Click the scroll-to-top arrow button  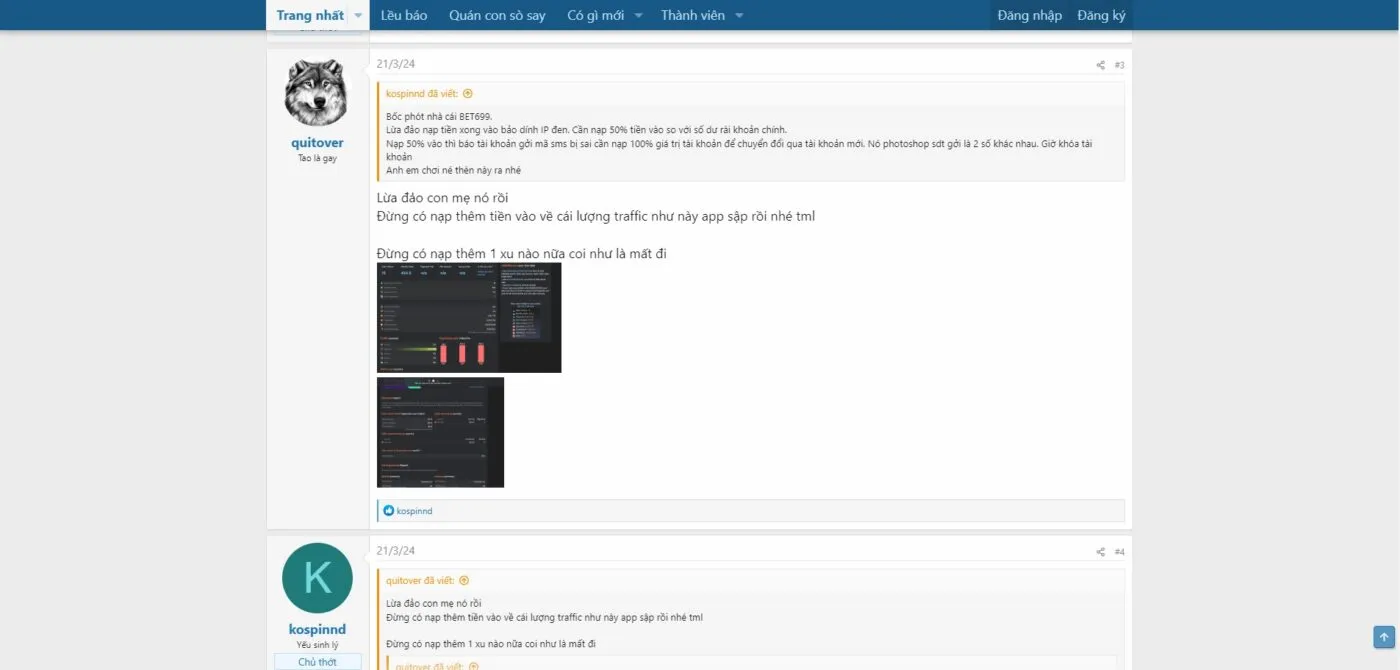click(1384, 636)
